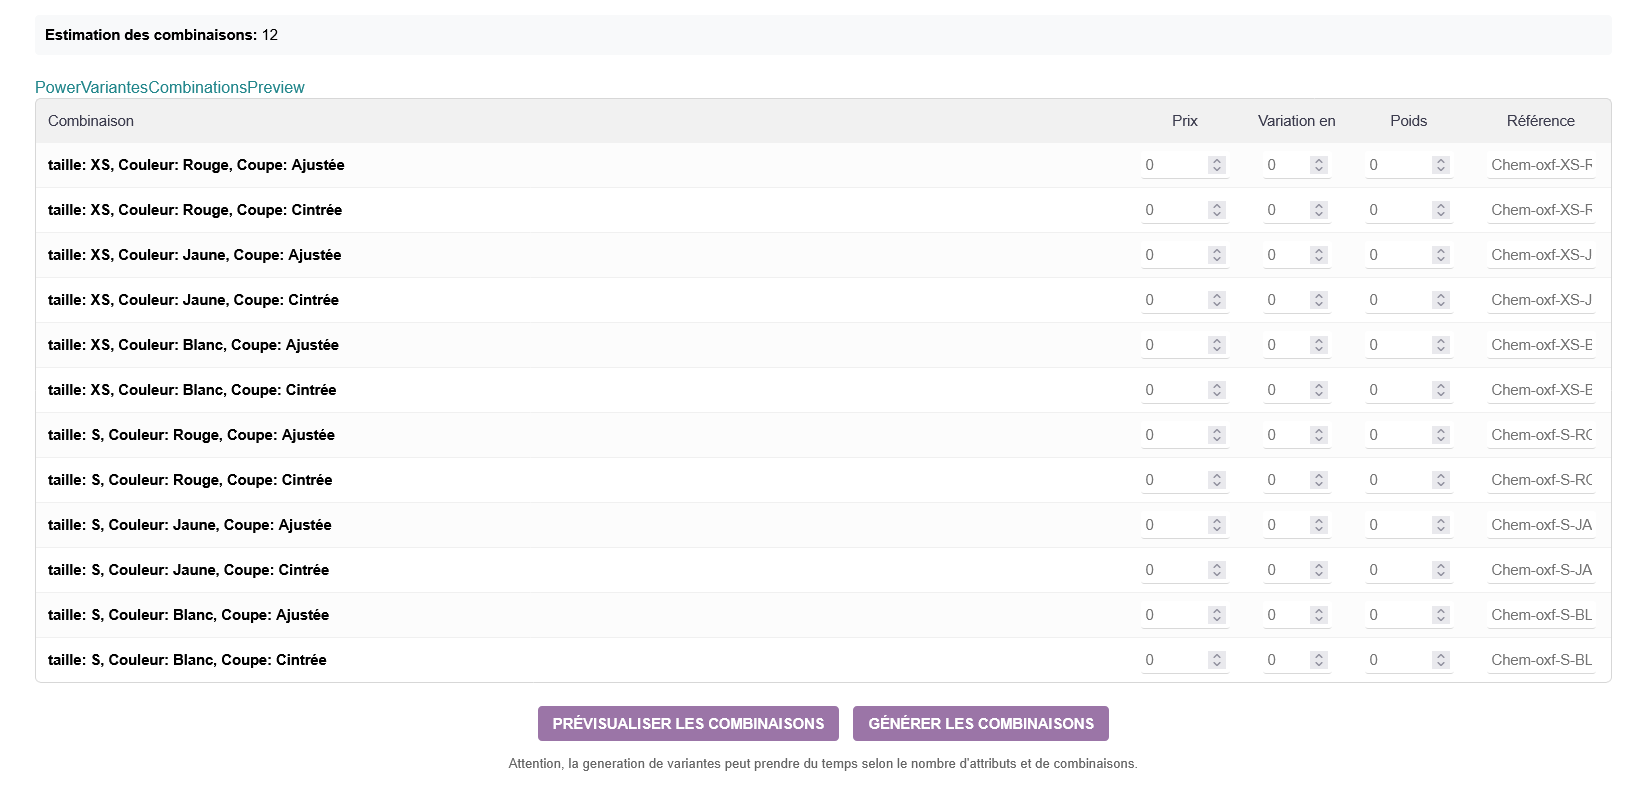Edit Référence field for S Rouge Cintrée
Screen dimensions: 1637x806
1541,480
